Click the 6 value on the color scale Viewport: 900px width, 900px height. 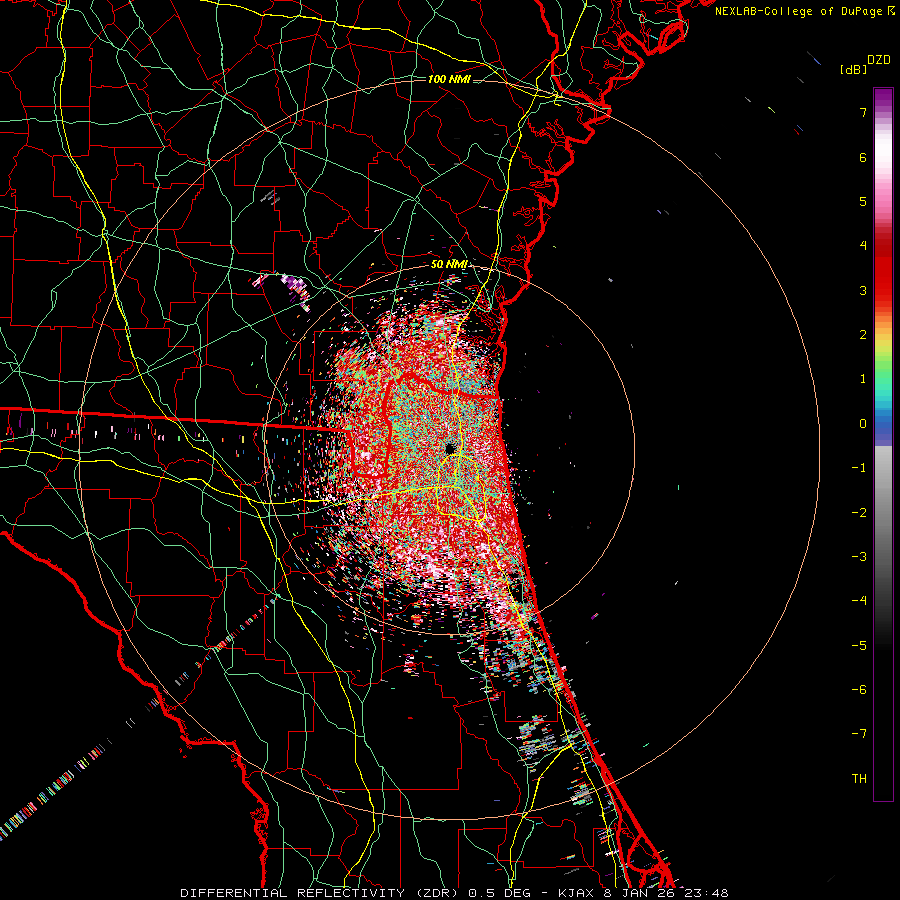coord(863,157)
